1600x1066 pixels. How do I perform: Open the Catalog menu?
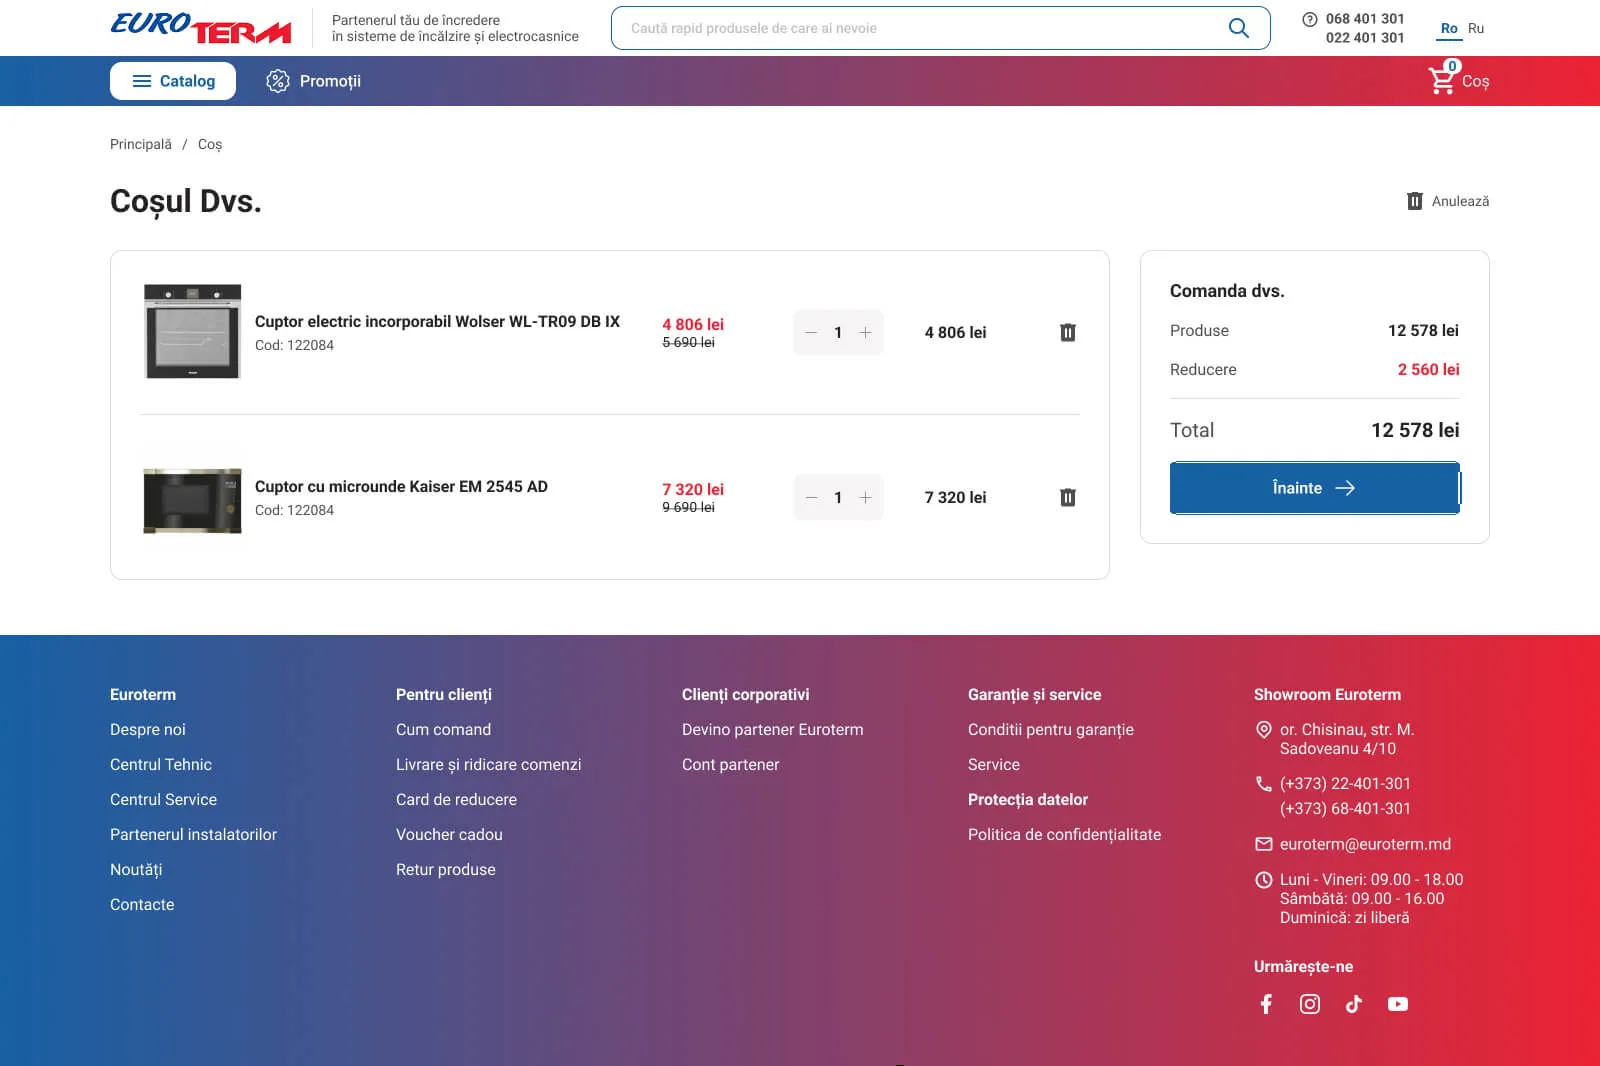[173, 81]
